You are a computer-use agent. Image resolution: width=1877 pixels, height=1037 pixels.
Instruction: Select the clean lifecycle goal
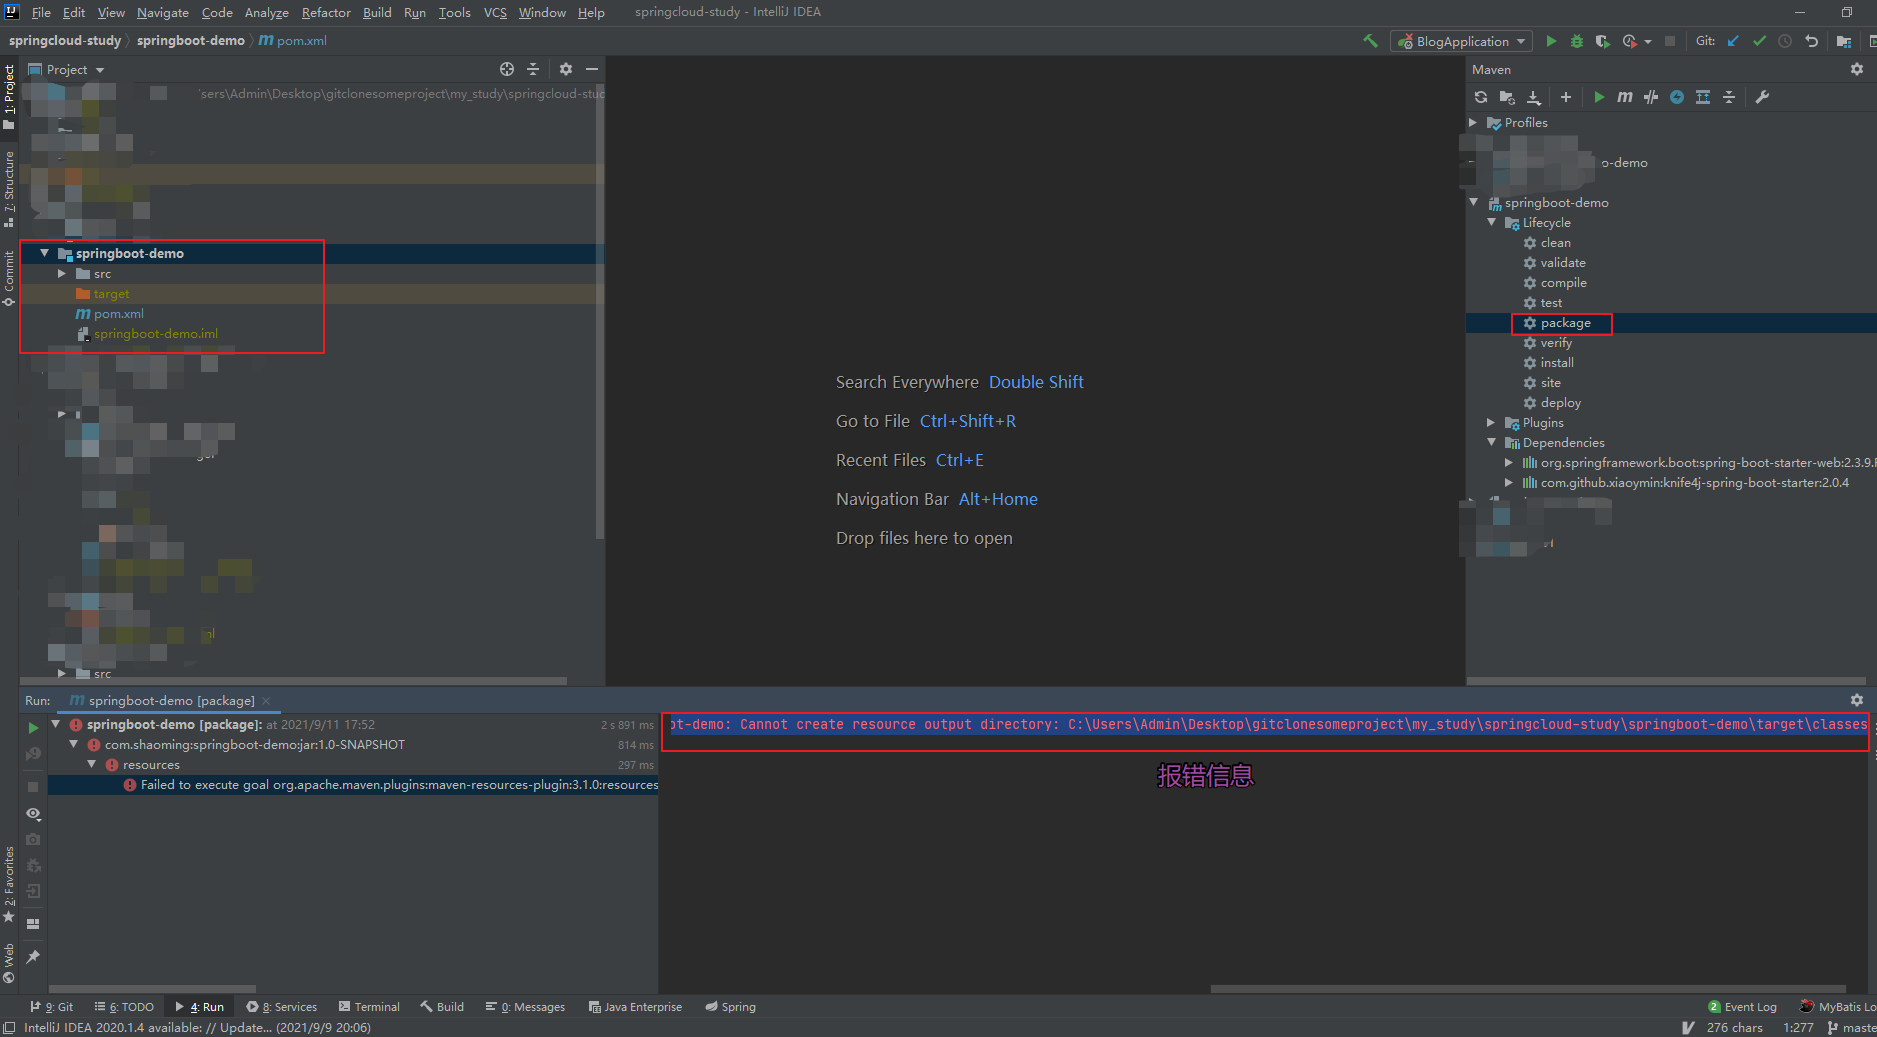(1555, 243)
